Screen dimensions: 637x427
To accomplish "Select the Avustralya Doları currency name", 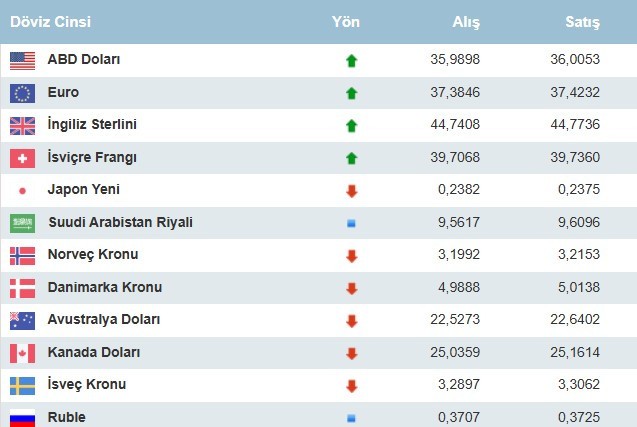I will [x=104, y=320].
